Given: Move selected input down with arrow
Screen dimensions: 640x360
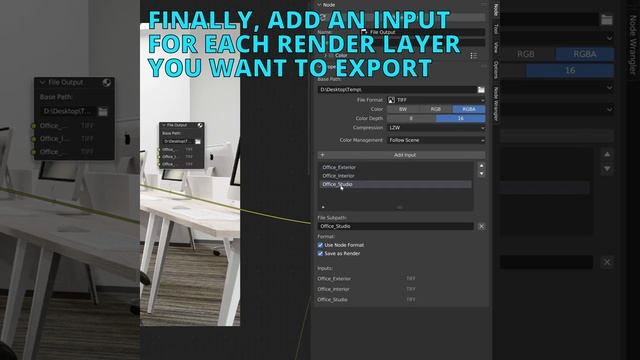Looking at the screenshot, I should click(481, 173).
